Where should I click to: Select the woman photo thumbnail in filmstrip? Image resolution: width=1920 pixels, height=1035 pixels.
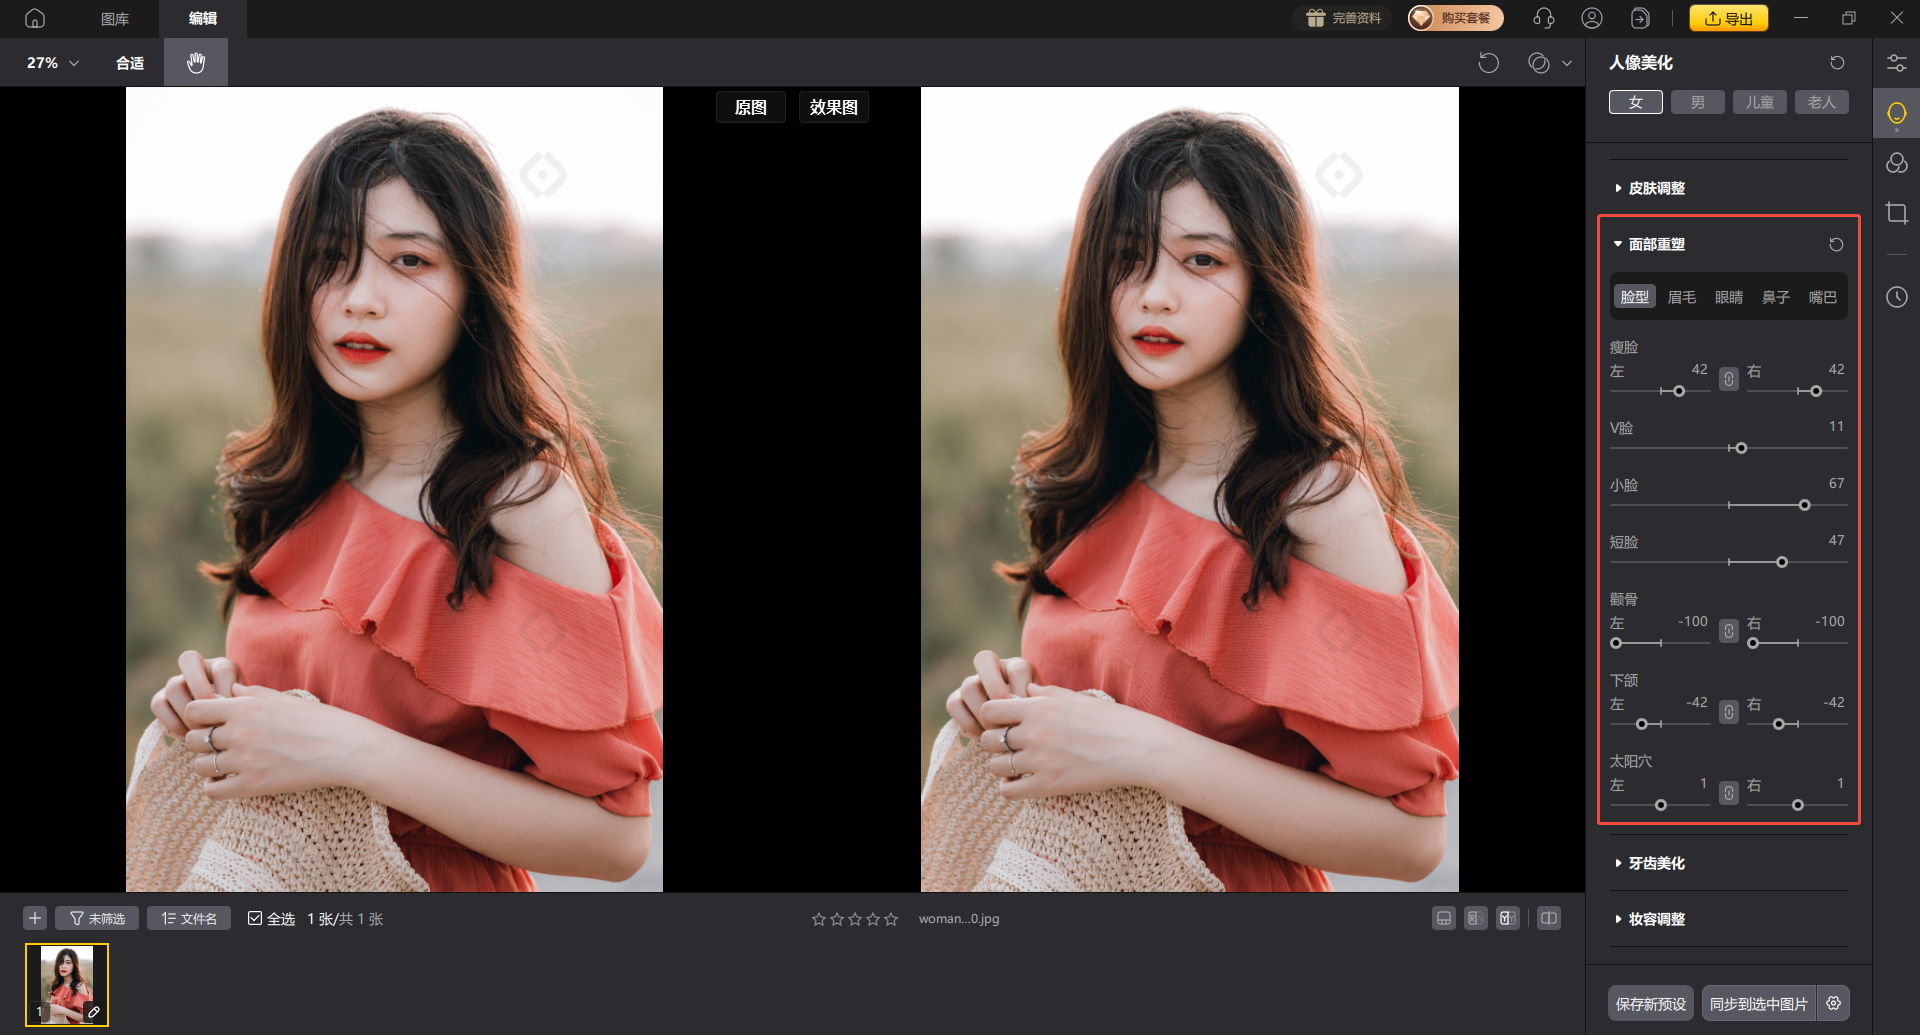click(67, 985)
